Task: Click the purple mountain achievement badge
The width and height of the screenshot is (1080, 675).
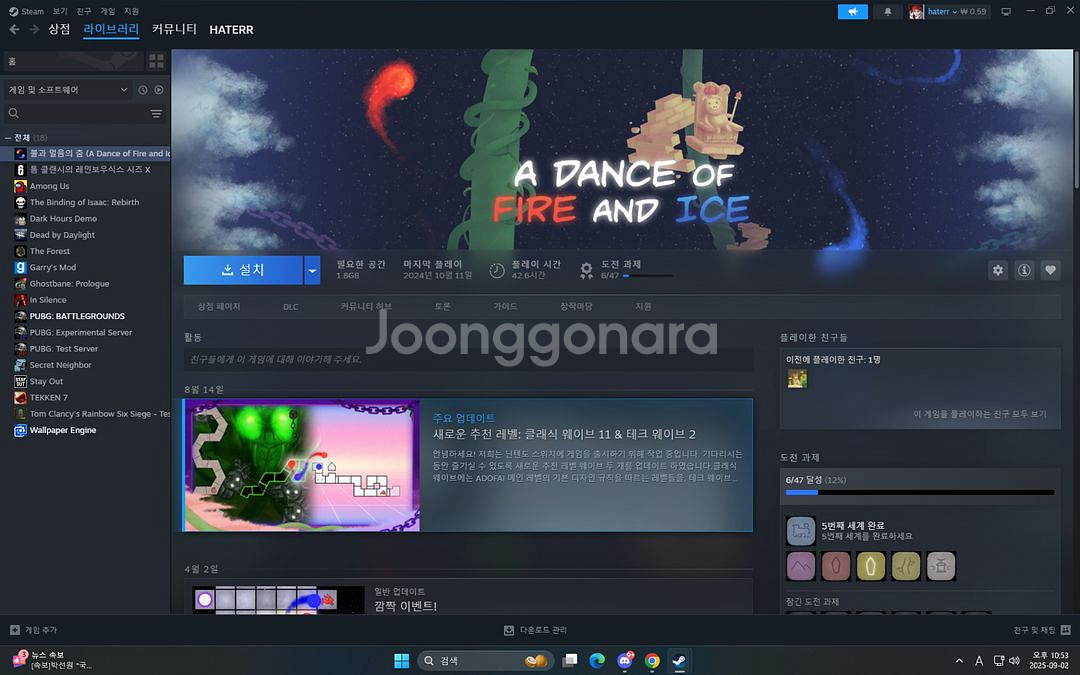Action: coord(800,566)
